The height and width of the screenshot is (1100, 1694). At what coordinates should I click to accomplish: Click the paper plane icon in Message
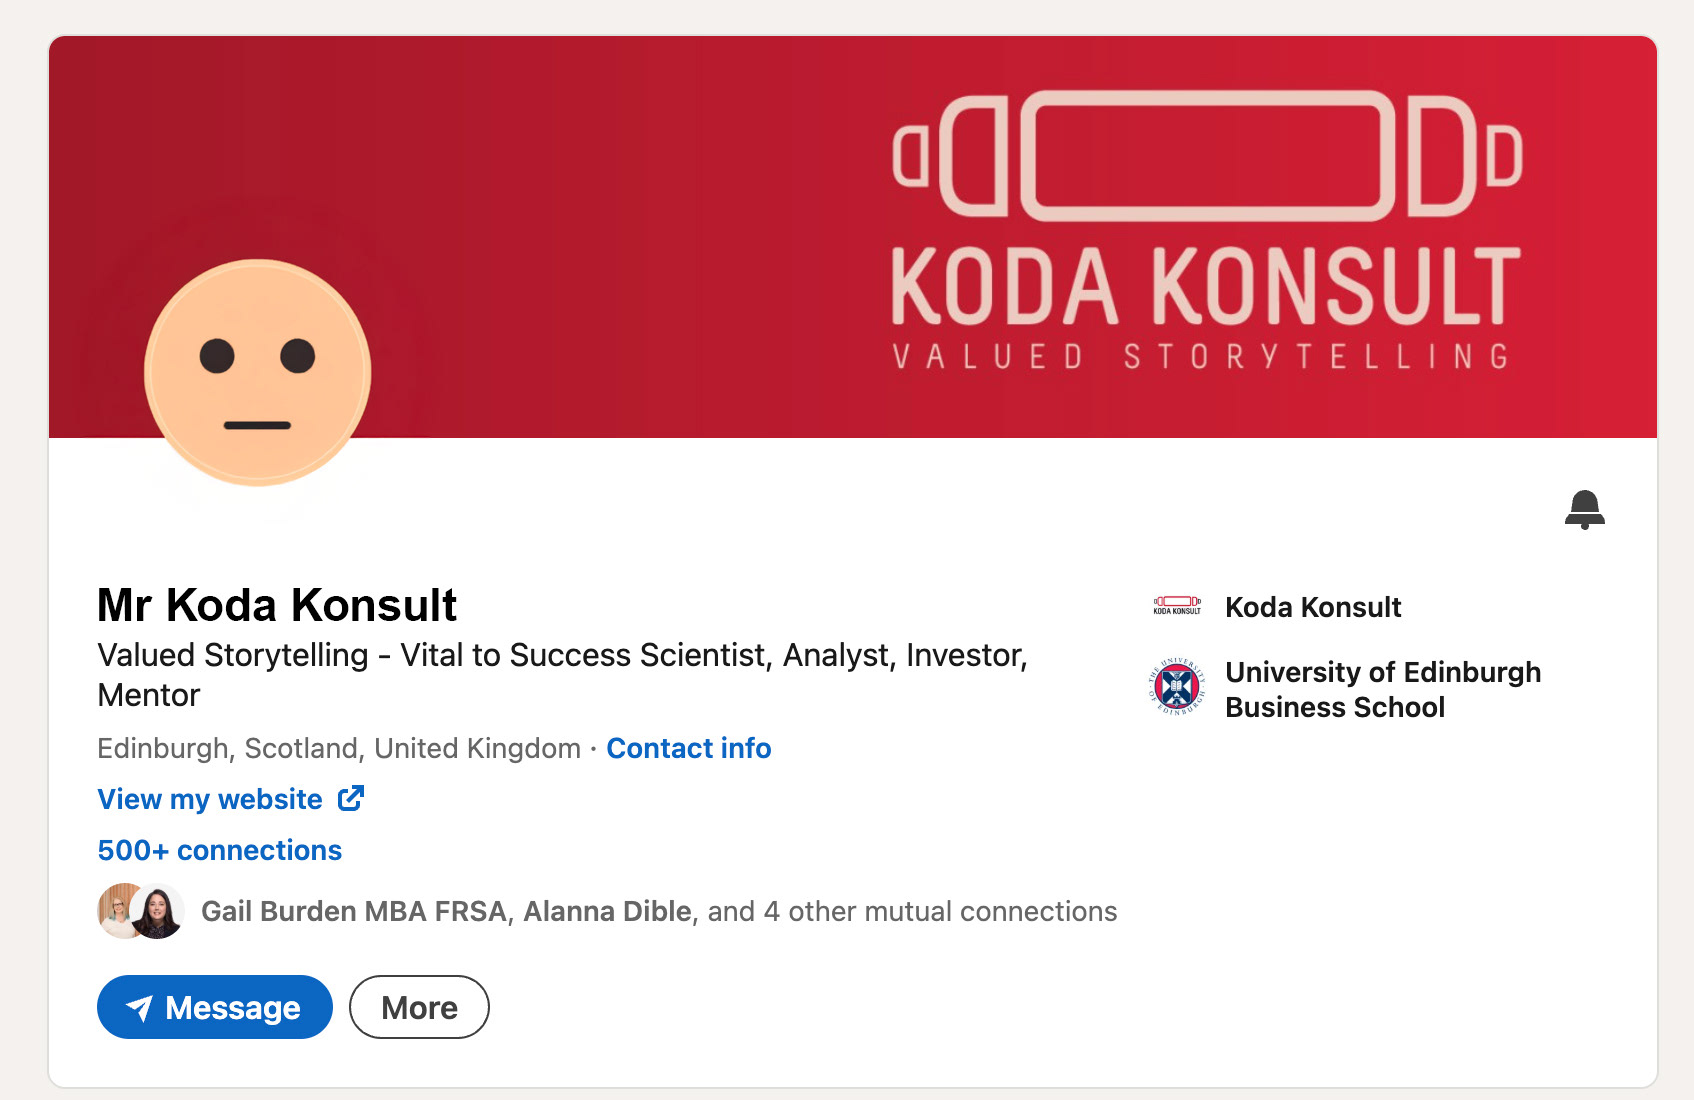140,1008
